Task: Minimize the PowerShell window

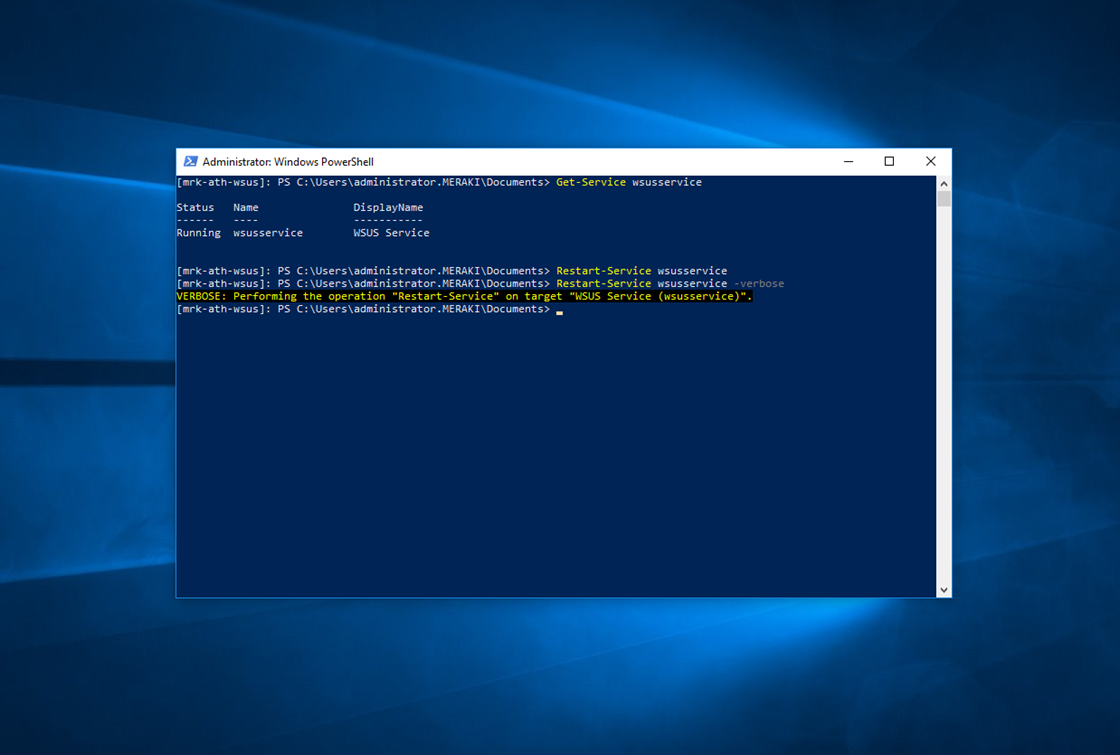Action: [x=848, y=161]
